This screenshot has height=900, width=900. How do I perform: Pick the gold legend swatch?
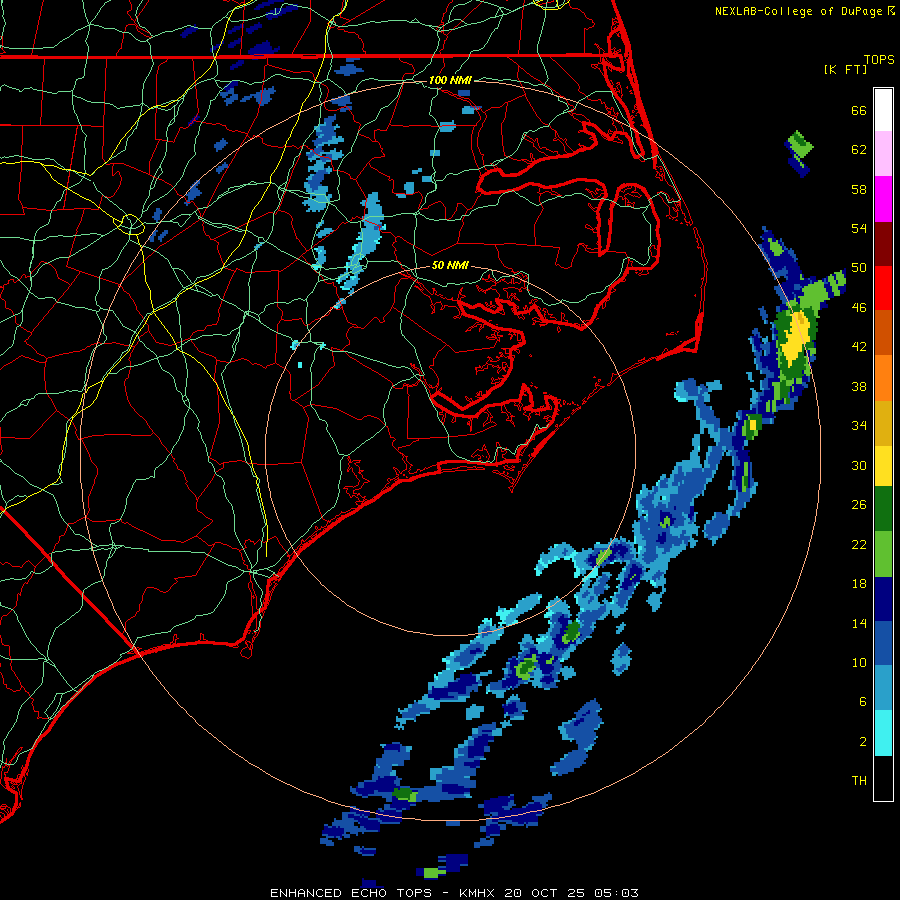pos(883,423)
